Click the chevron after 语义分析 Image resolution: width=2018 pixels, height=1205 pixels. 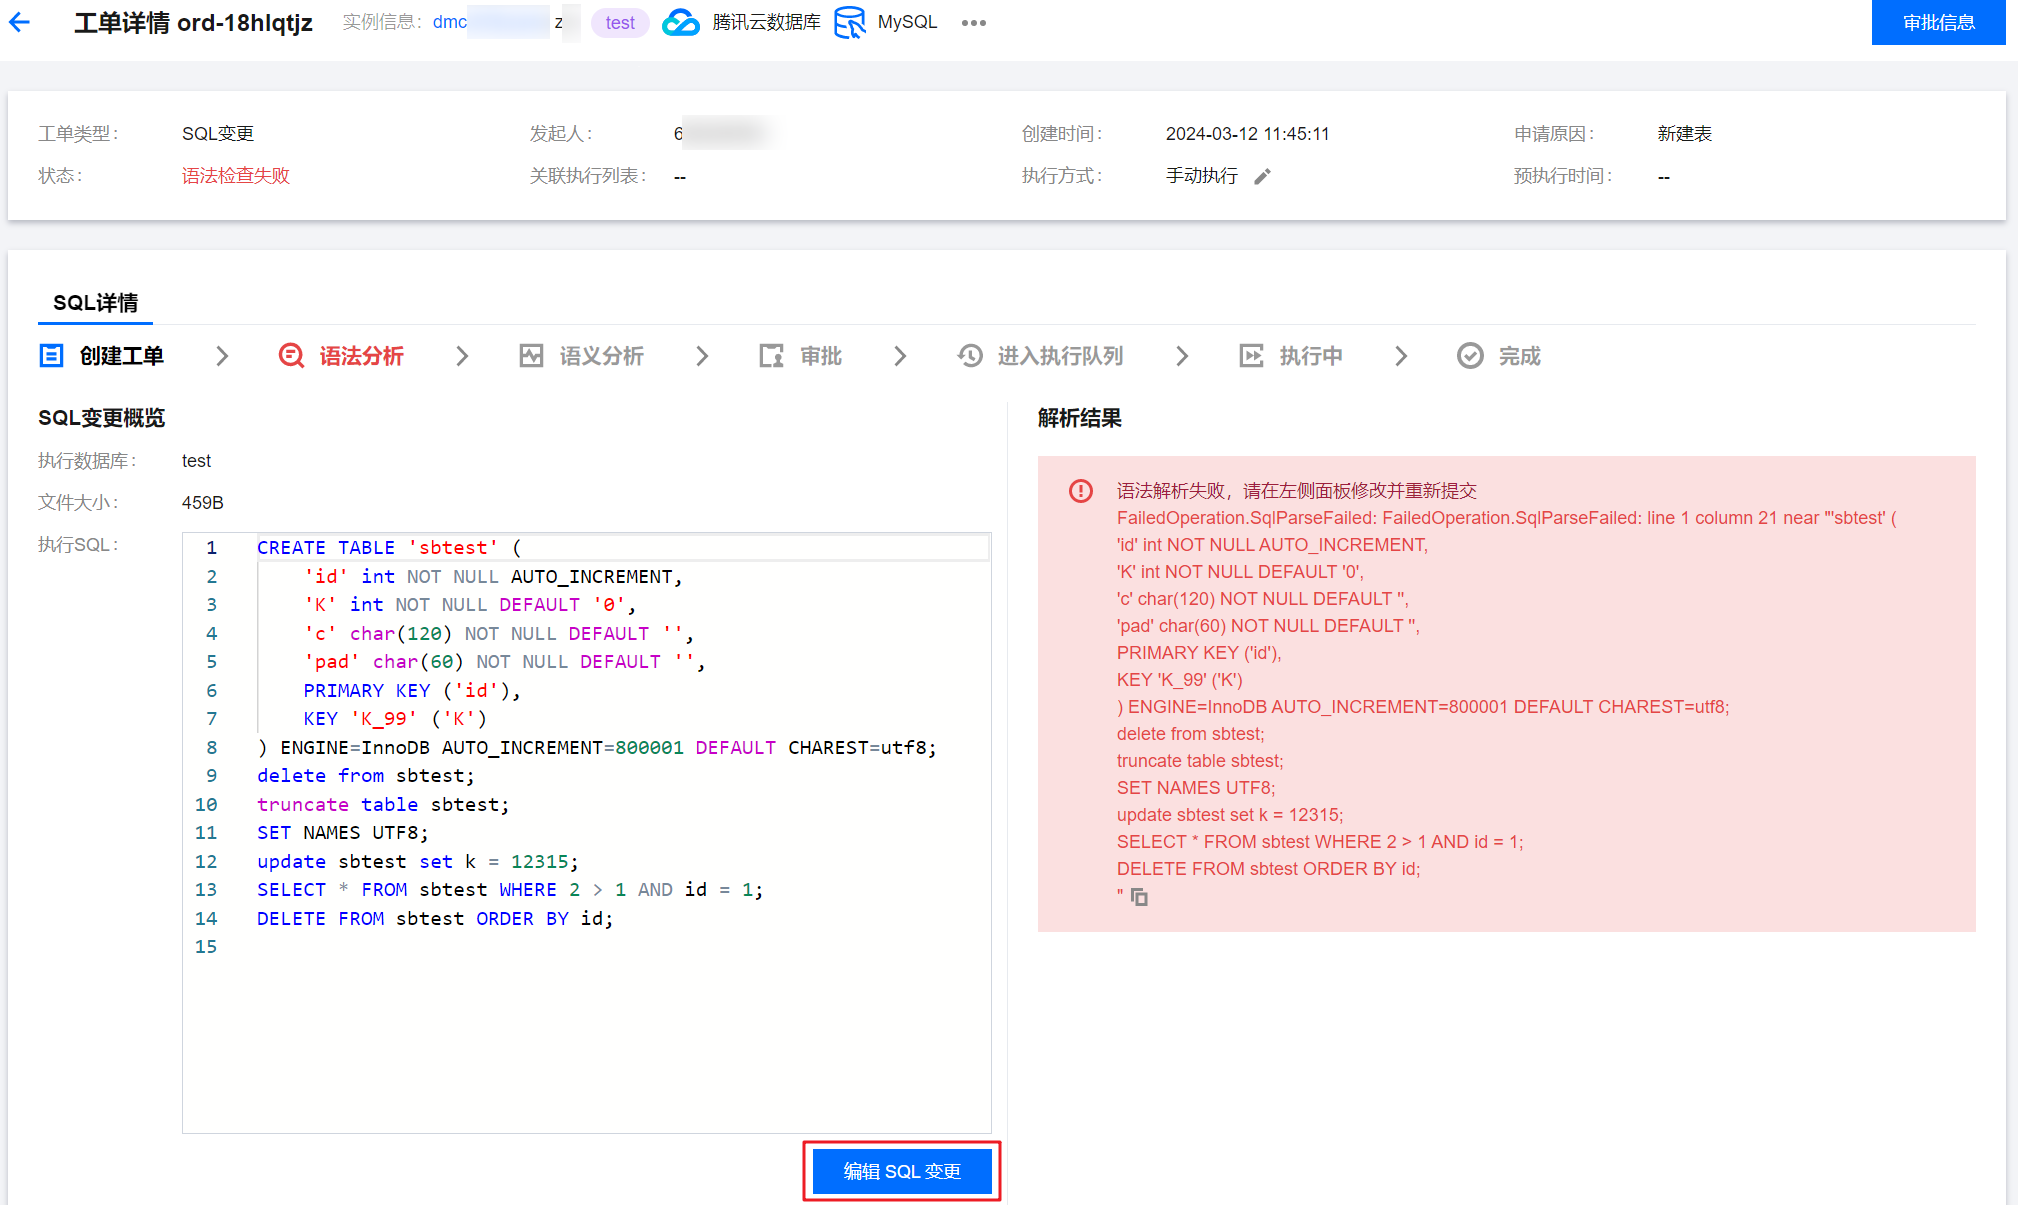pos(702,356)
